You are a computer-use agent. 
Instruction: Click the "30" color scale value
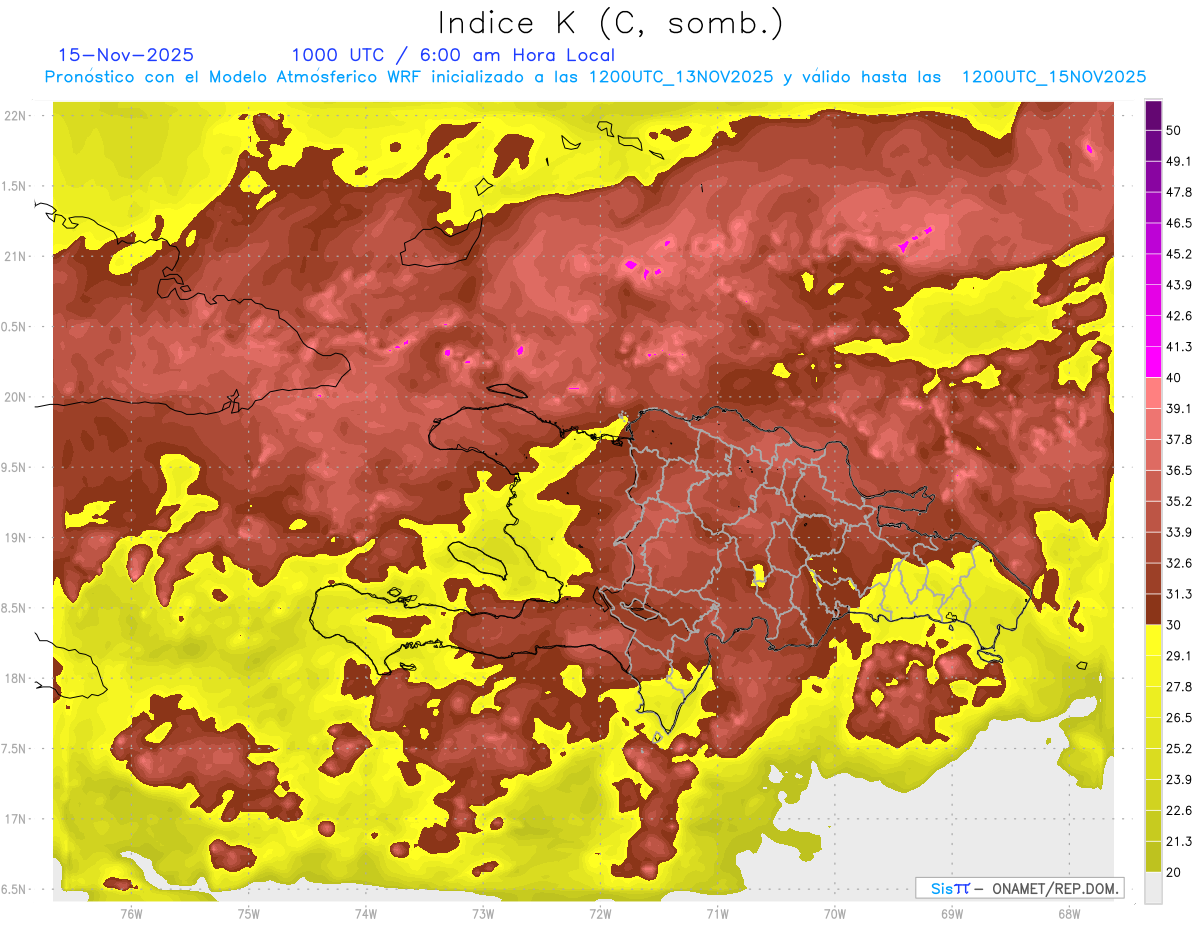[x=1175, y=625]
